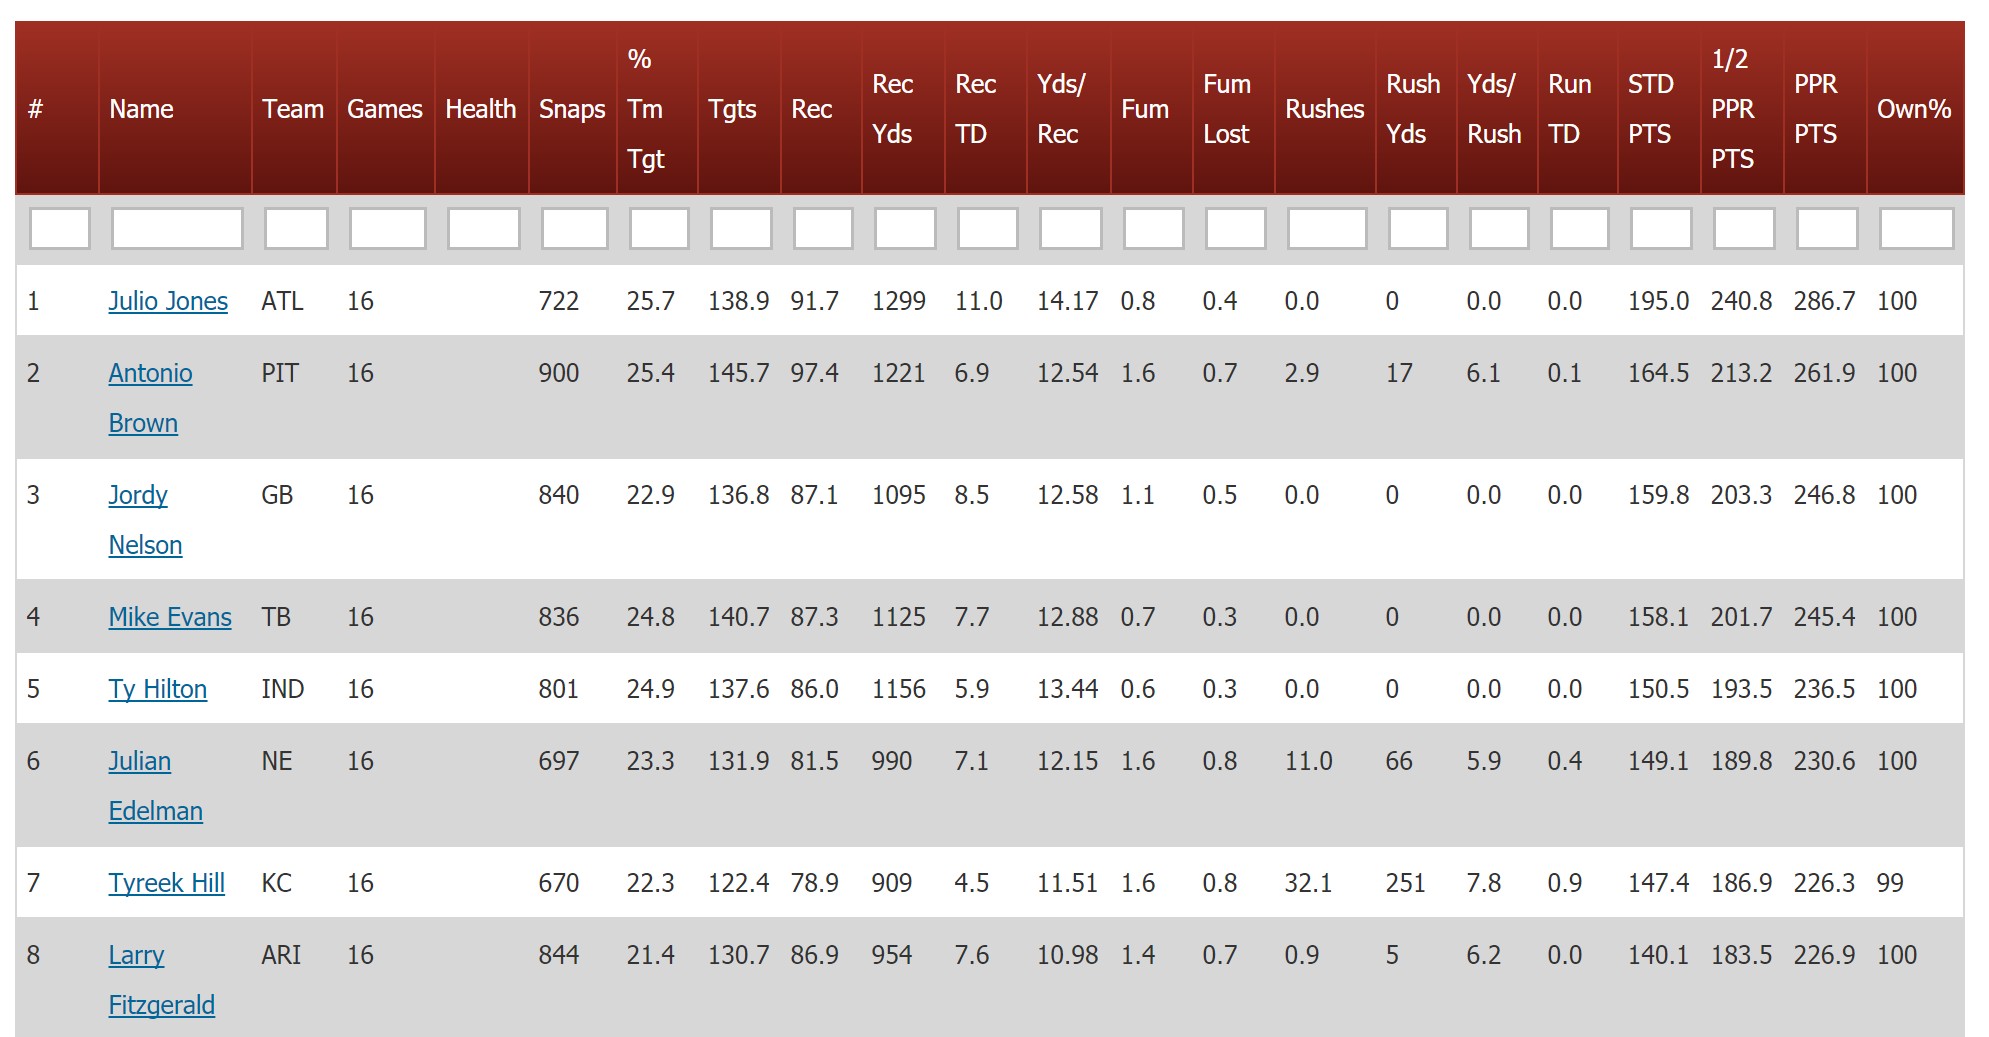Click the Rushes filter input field
The image size is (1989, 1037).
coord(1326,228)
